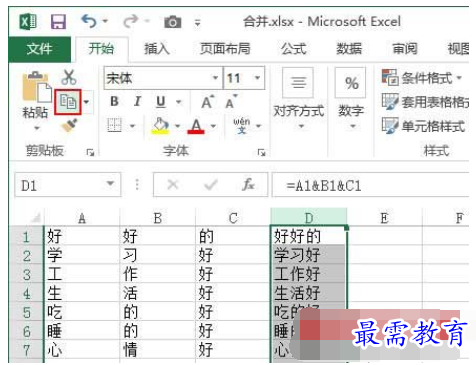Viewport: 476px width, 365px height.
Task: Open the 文件 tab
Action: point(39,49)
